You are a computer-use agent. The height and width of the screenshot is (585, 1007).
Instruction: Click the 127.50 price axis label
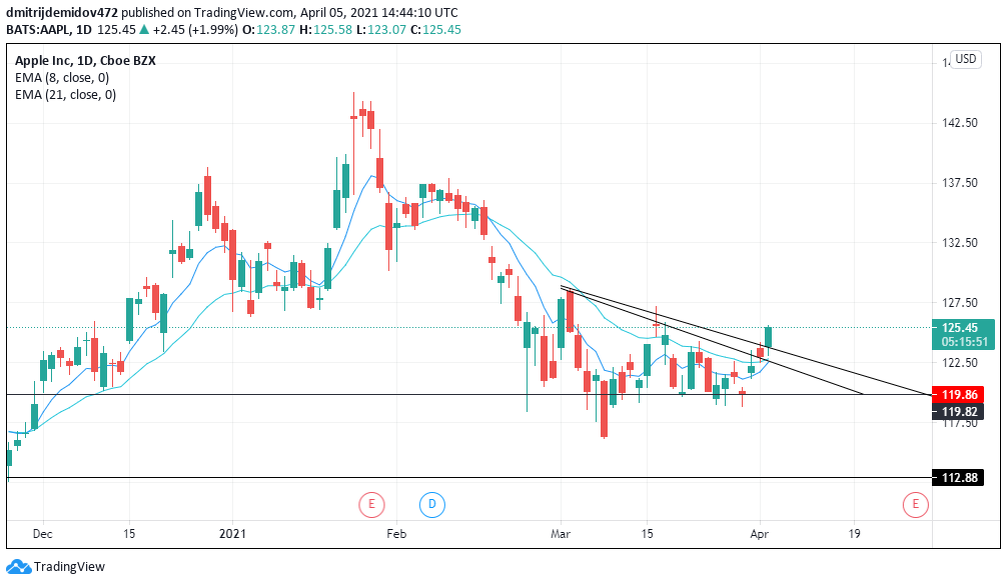959,302
